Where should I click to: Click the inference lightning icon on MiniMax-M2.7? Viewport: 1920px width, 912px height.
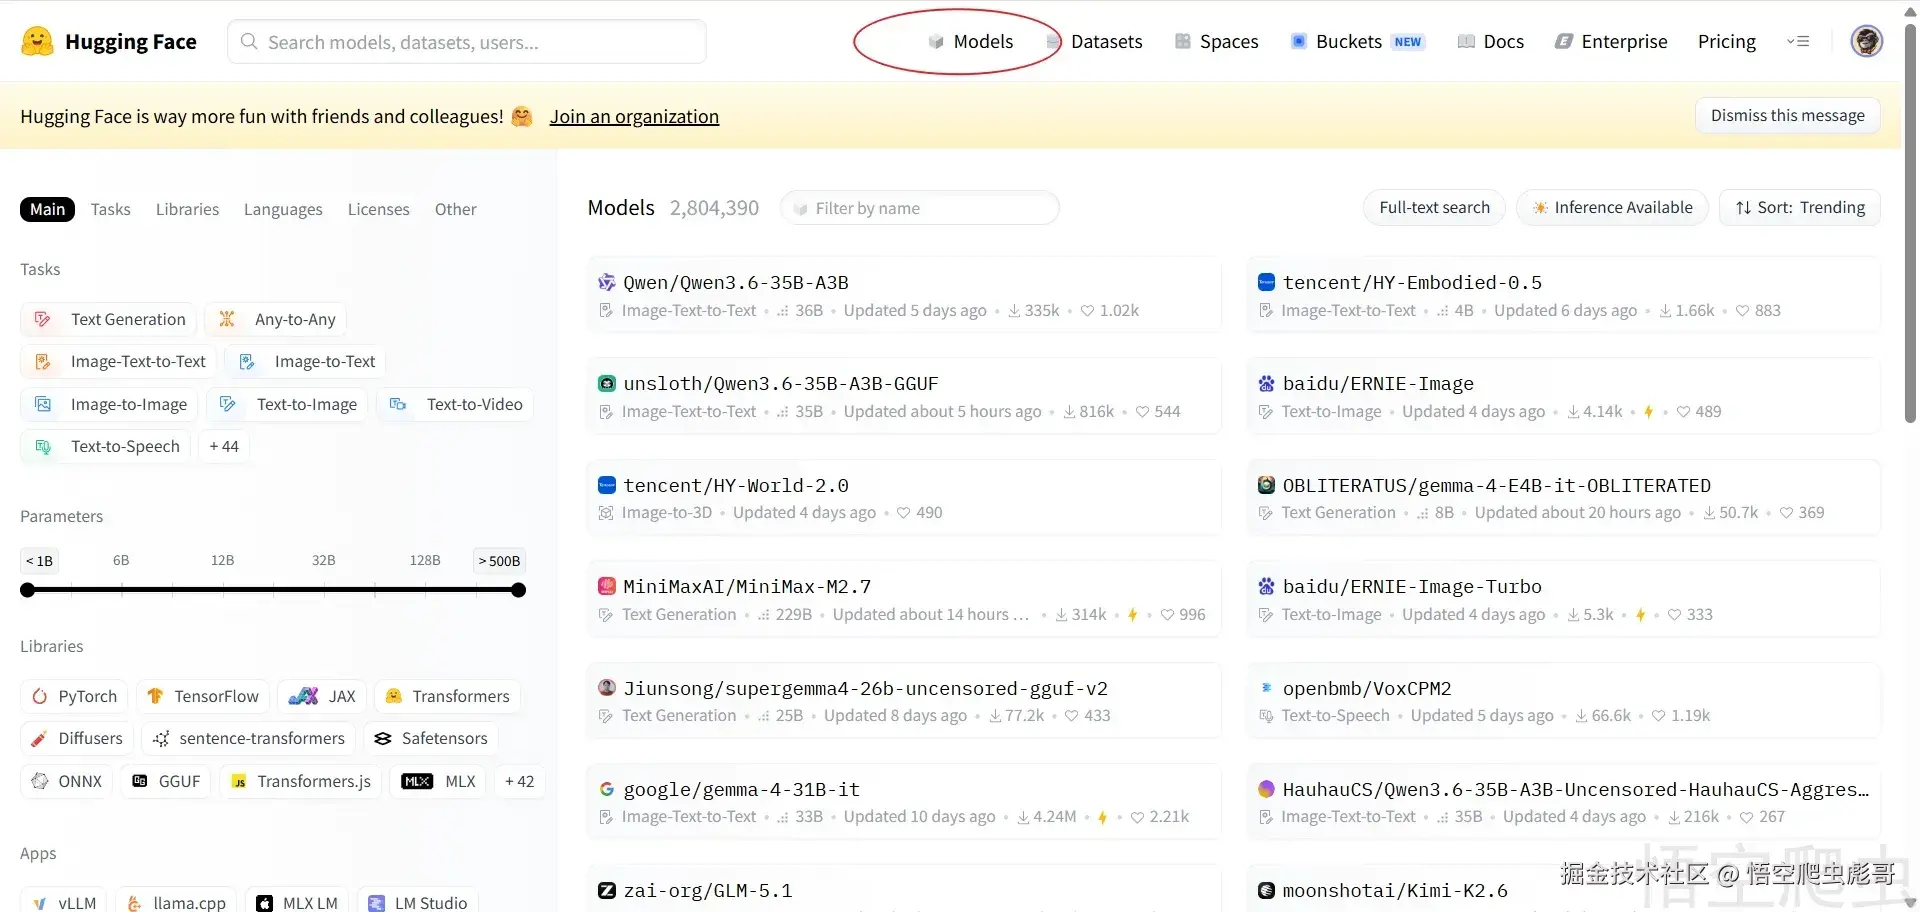[x=1132, y=615]
